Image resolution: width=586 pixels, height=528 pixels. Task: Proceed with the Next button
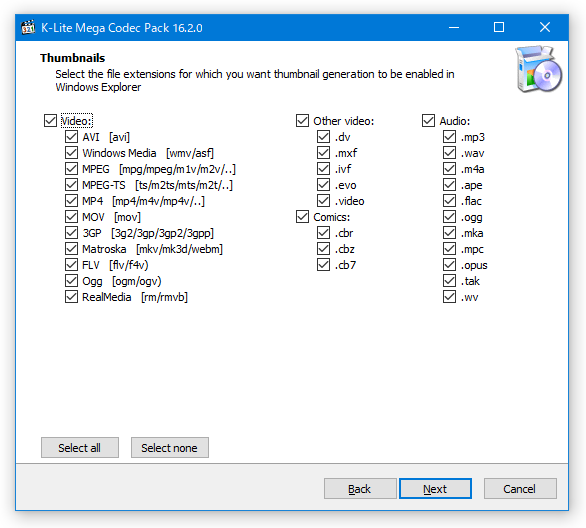coord(435,488)
